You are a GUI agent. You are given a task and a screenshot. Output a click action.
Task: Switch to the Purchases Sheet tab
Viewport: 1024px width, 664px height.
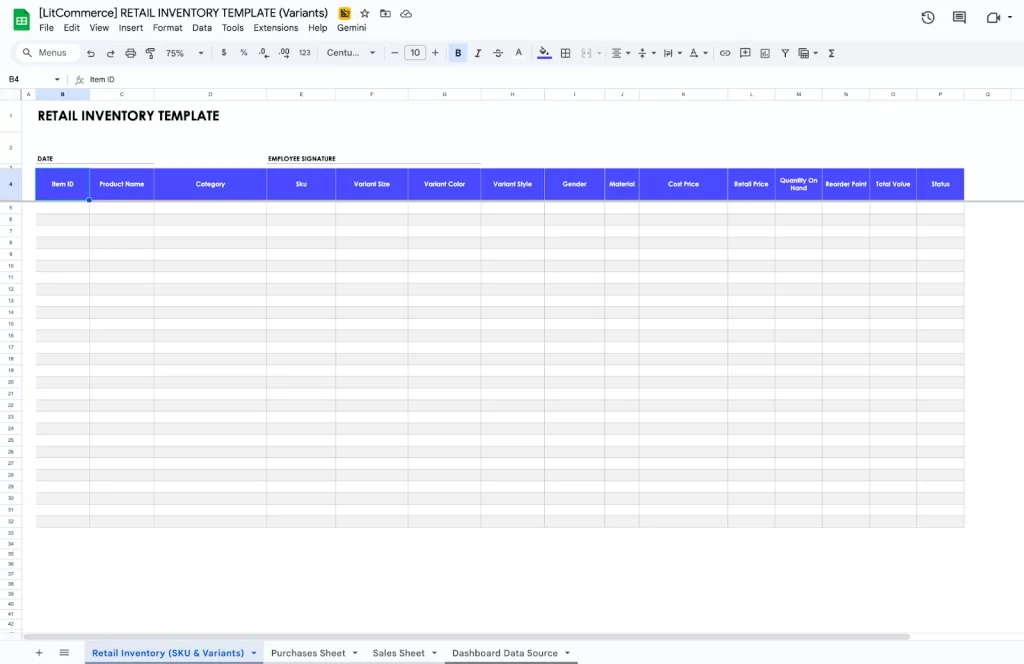point(308,652)
